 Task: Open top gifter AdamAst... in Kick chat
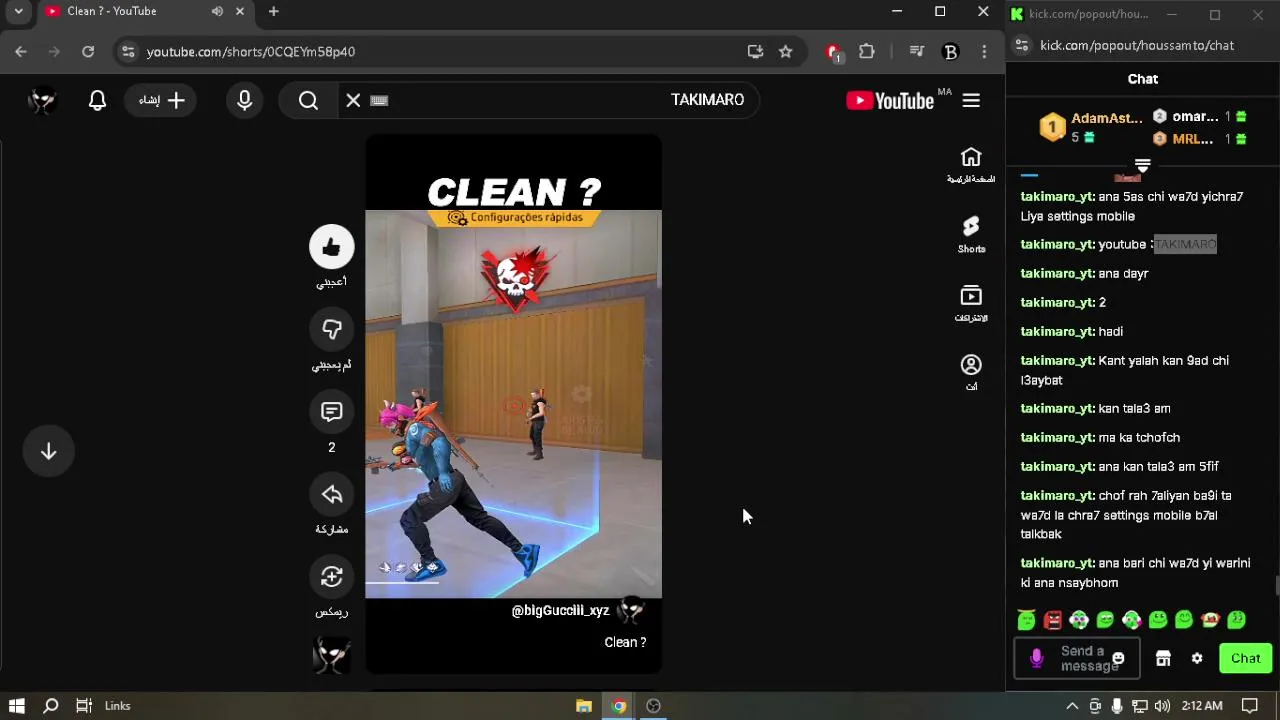(x=1089, y=127)
